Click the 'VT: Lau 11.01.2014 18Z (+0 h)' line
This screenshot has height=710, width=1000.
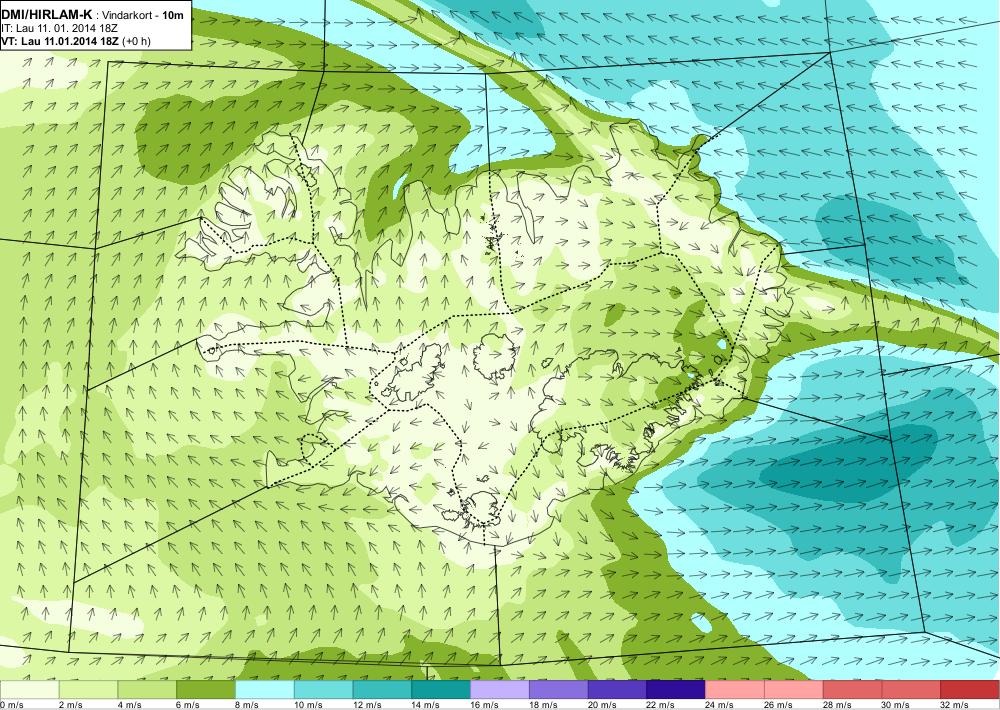76,41
